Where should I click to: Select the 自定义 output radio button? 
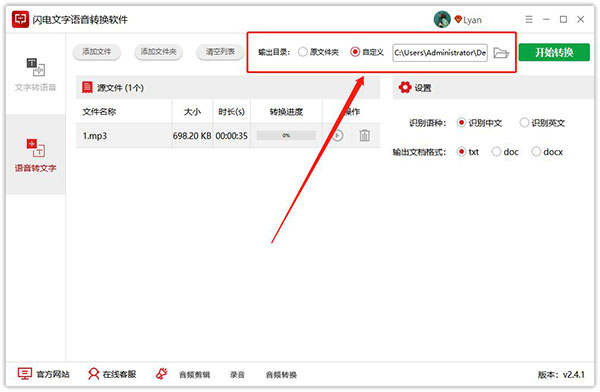pos(355,52)
